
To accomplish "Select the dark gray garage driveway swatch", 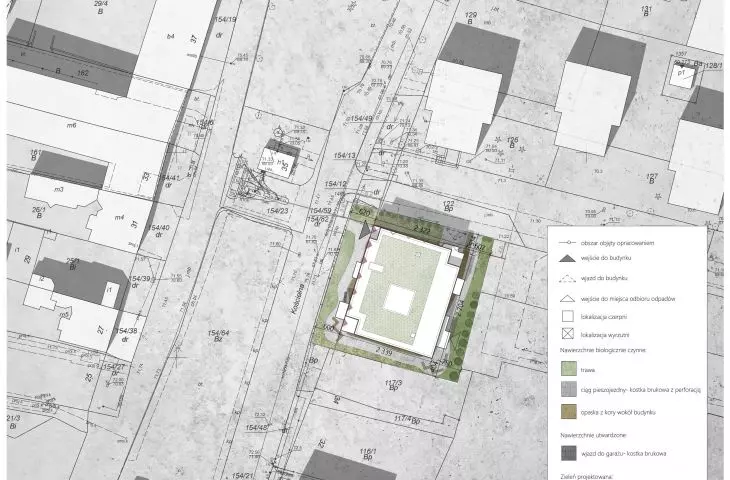I will point(568,453).
